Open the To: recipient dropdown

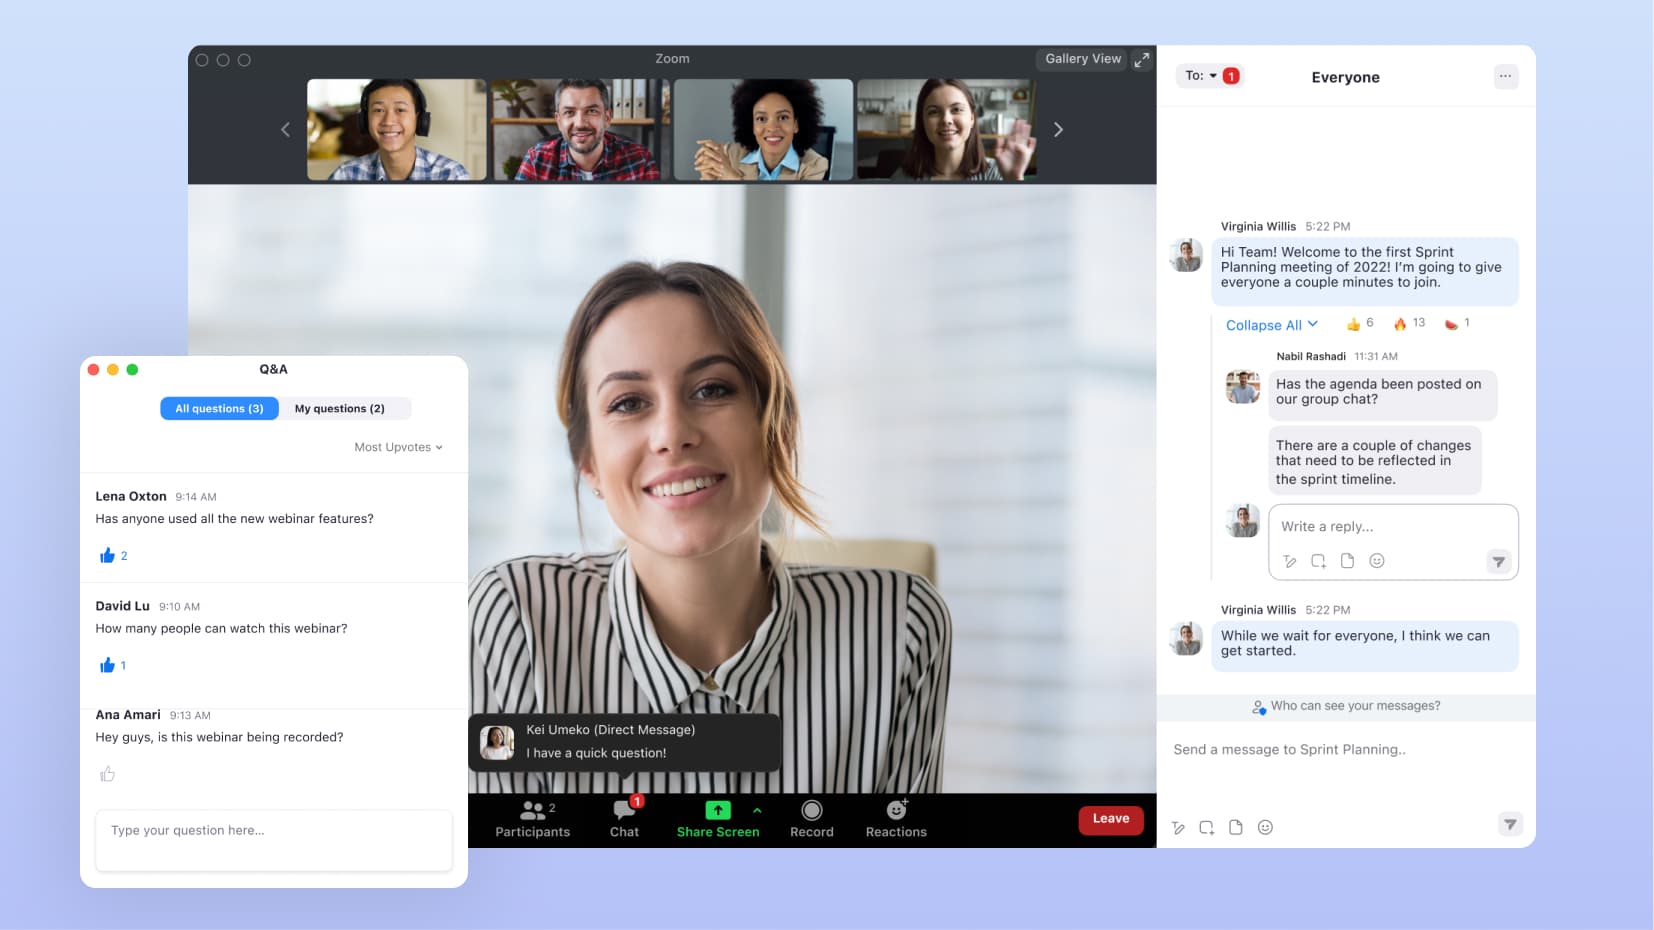1201,76
